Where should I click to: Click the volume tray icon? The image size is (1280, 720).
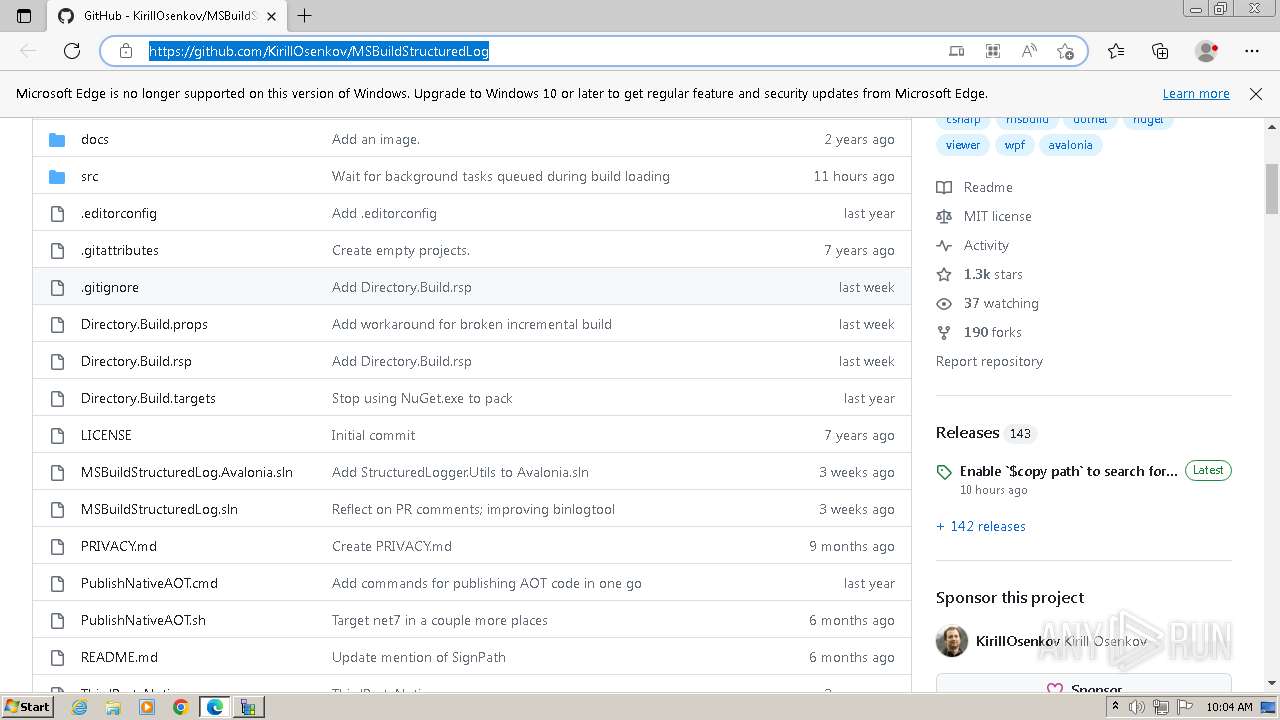(1137, 707)
